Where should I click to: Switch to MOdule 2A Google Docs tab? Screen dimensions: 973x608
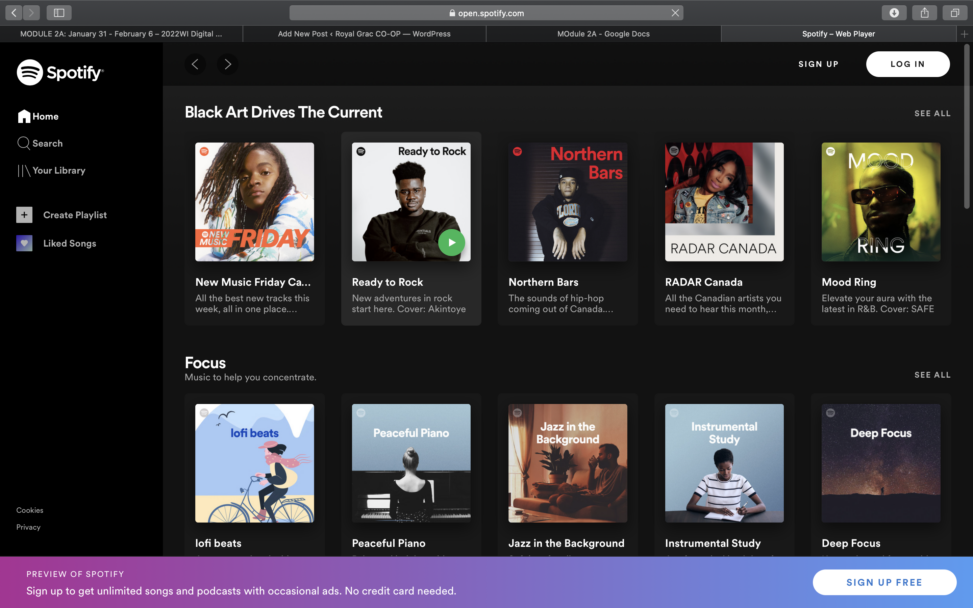[x=603, y=34]
